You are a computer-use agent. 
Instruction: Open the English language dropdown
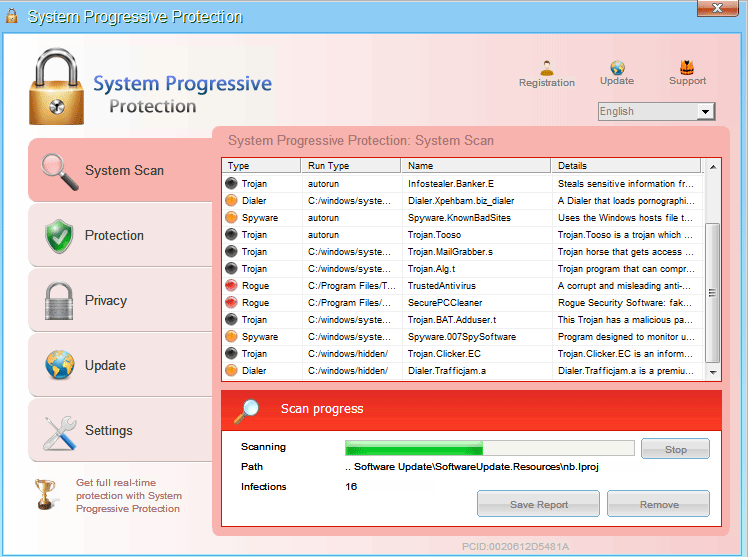[656, 111]
